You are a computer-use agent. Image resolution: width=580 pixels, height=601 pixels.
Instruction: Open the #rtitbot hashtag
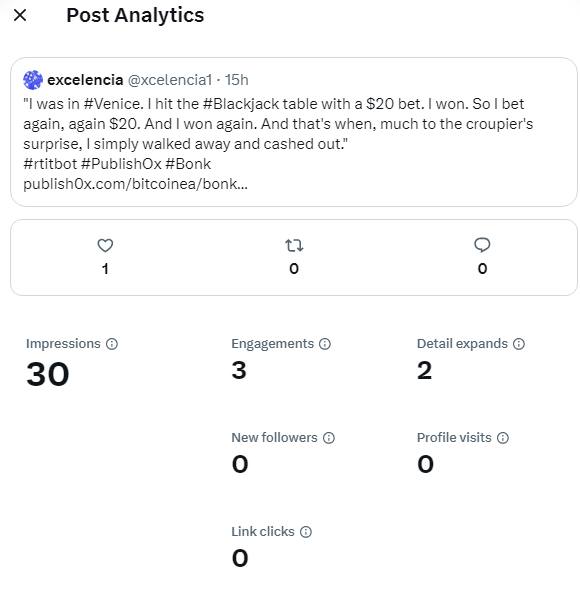click(x=50, y=164)
